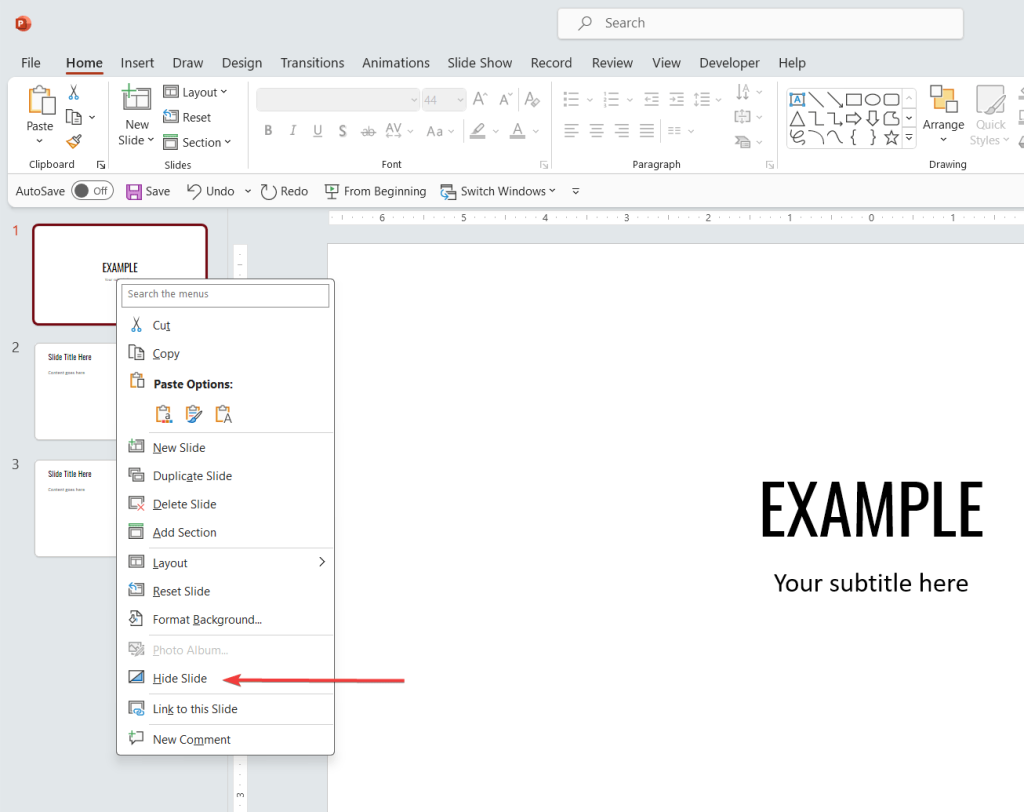Click Keep Text Only paste option
The height and width of the screenshot is (812, 1024).
click(223, 414)
